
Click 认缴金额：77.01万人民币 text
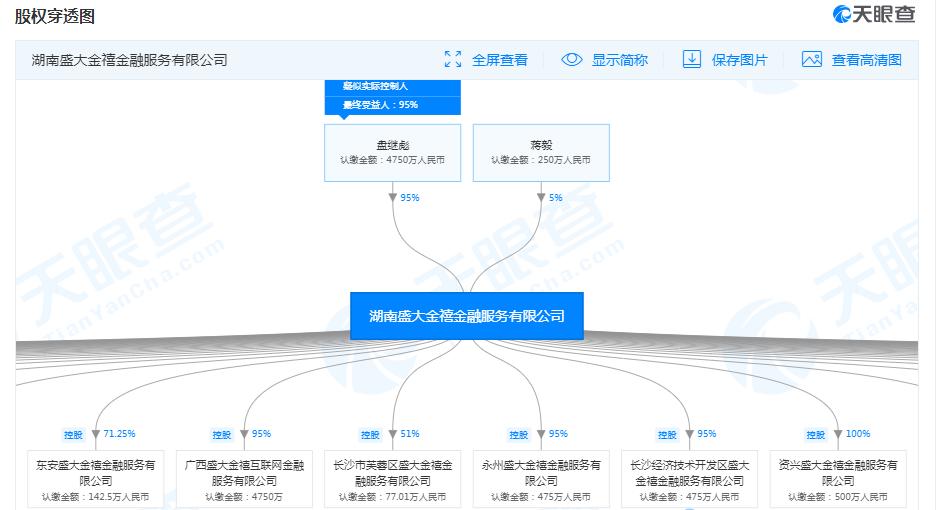392,497
